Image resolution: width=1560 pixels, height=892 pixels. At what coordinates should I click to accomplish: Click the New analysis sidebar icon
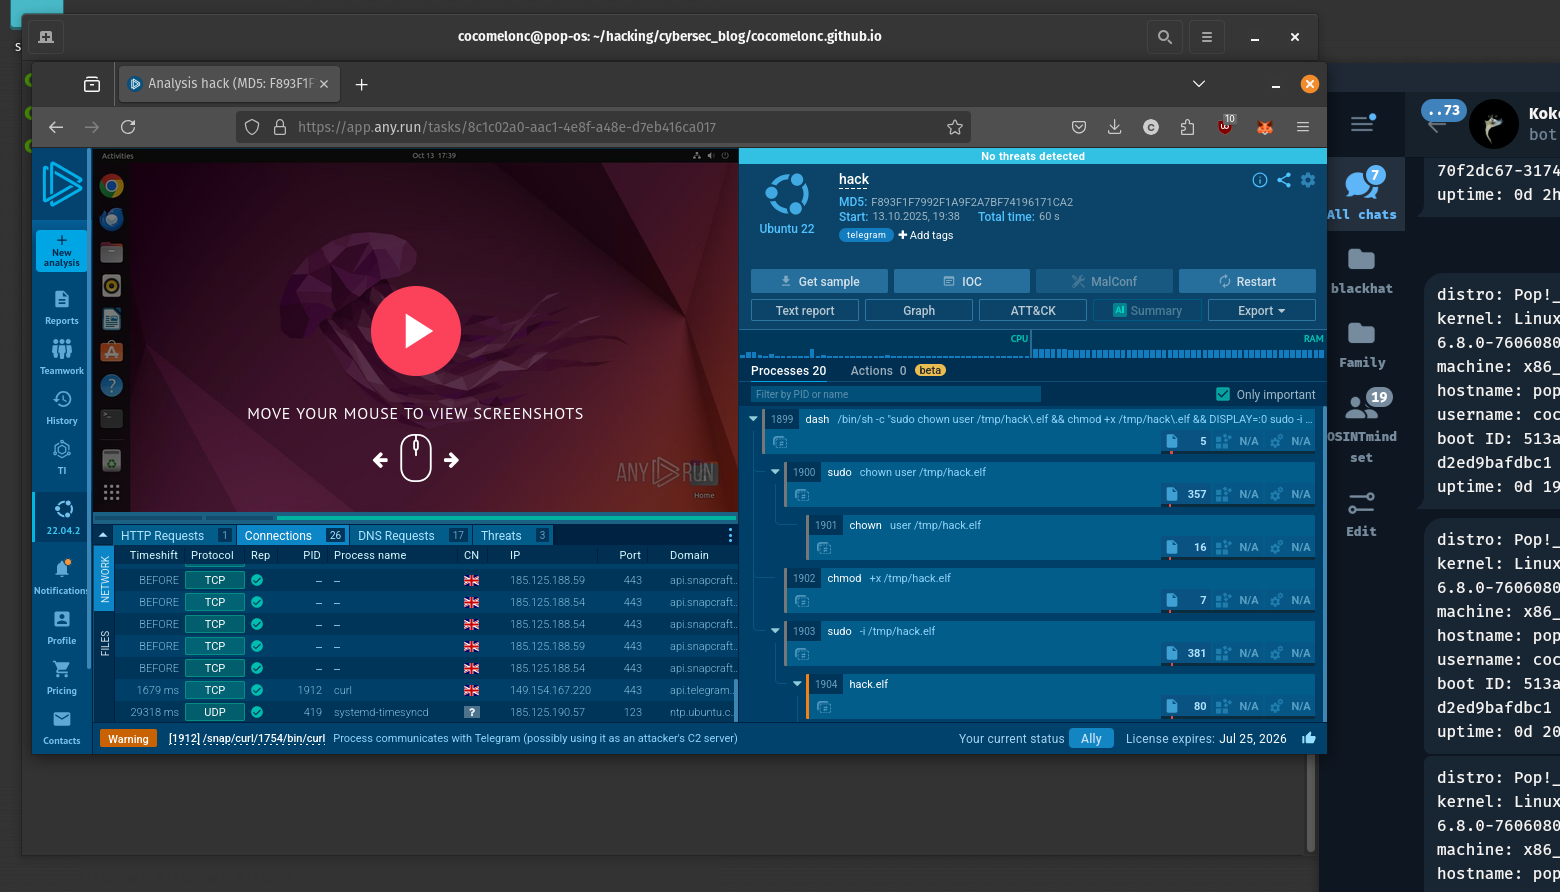tap(61, 251)
